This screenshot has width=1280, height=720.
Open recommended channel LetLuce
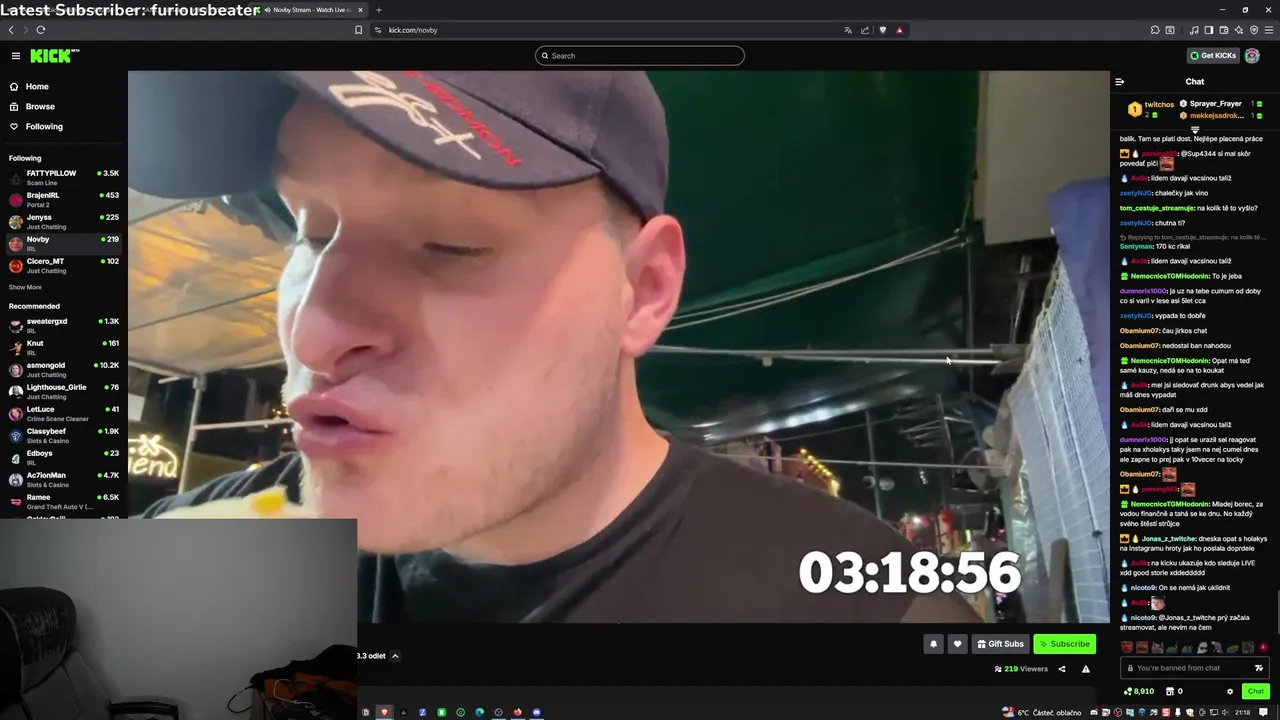click(x=64, y=414)
